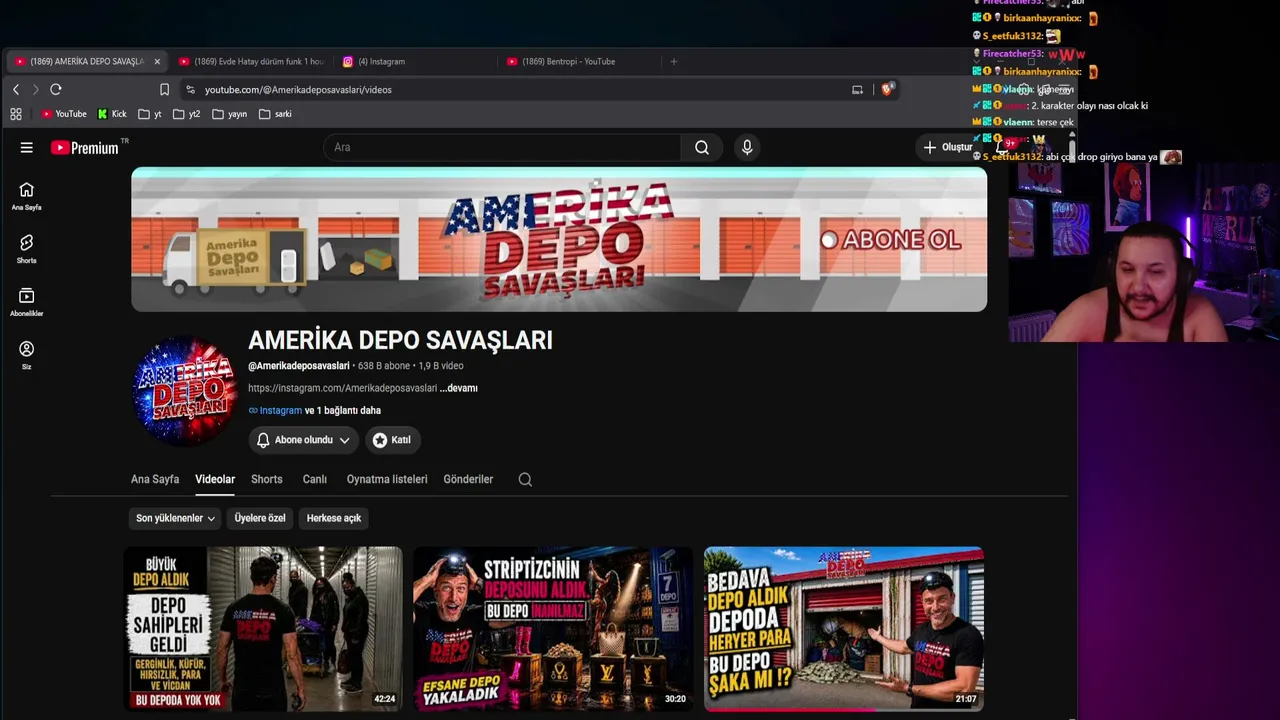
Task: Click the site info icon beside the URL
Action: (190, 89)
